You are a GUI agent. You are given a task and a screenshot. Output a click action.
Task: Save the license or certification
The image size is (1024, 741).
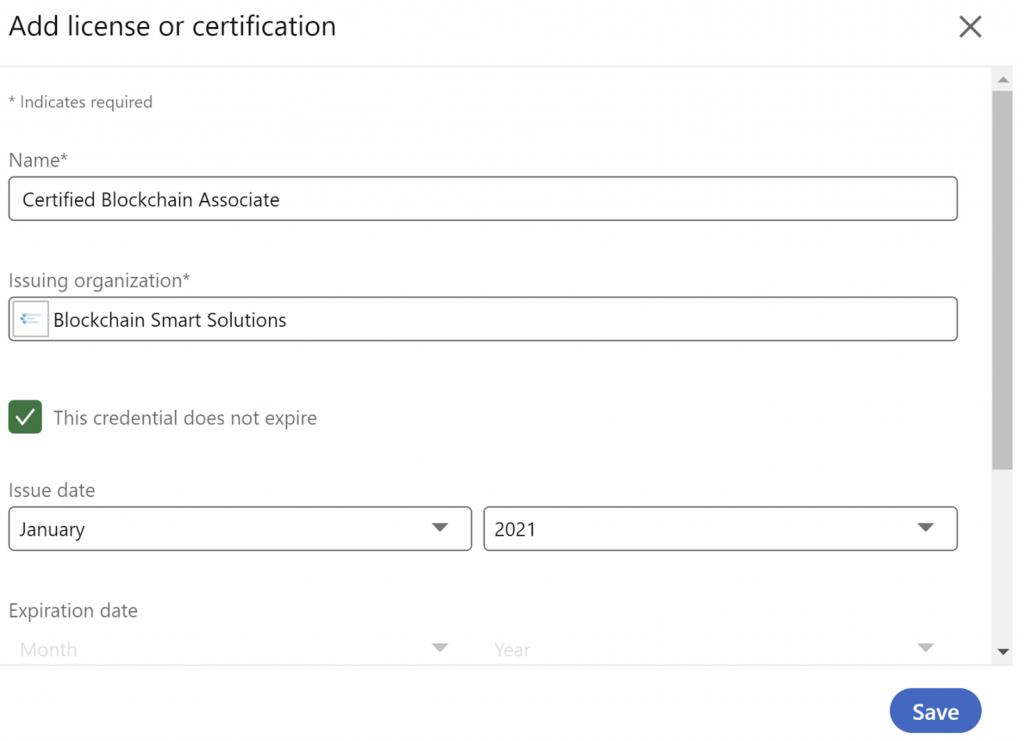pos(935,710)
